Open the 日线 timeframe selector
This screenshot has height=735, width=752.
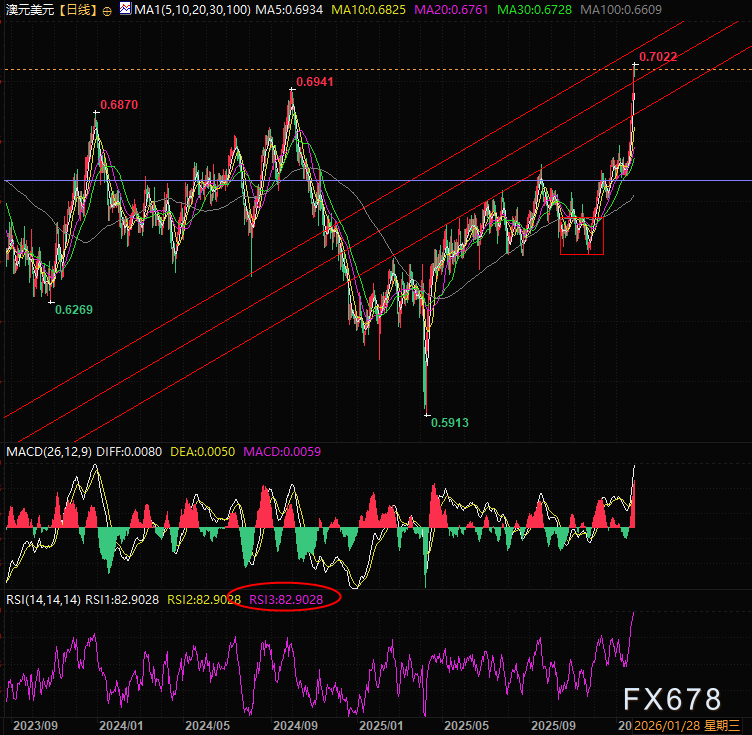[x=77, y=9]
